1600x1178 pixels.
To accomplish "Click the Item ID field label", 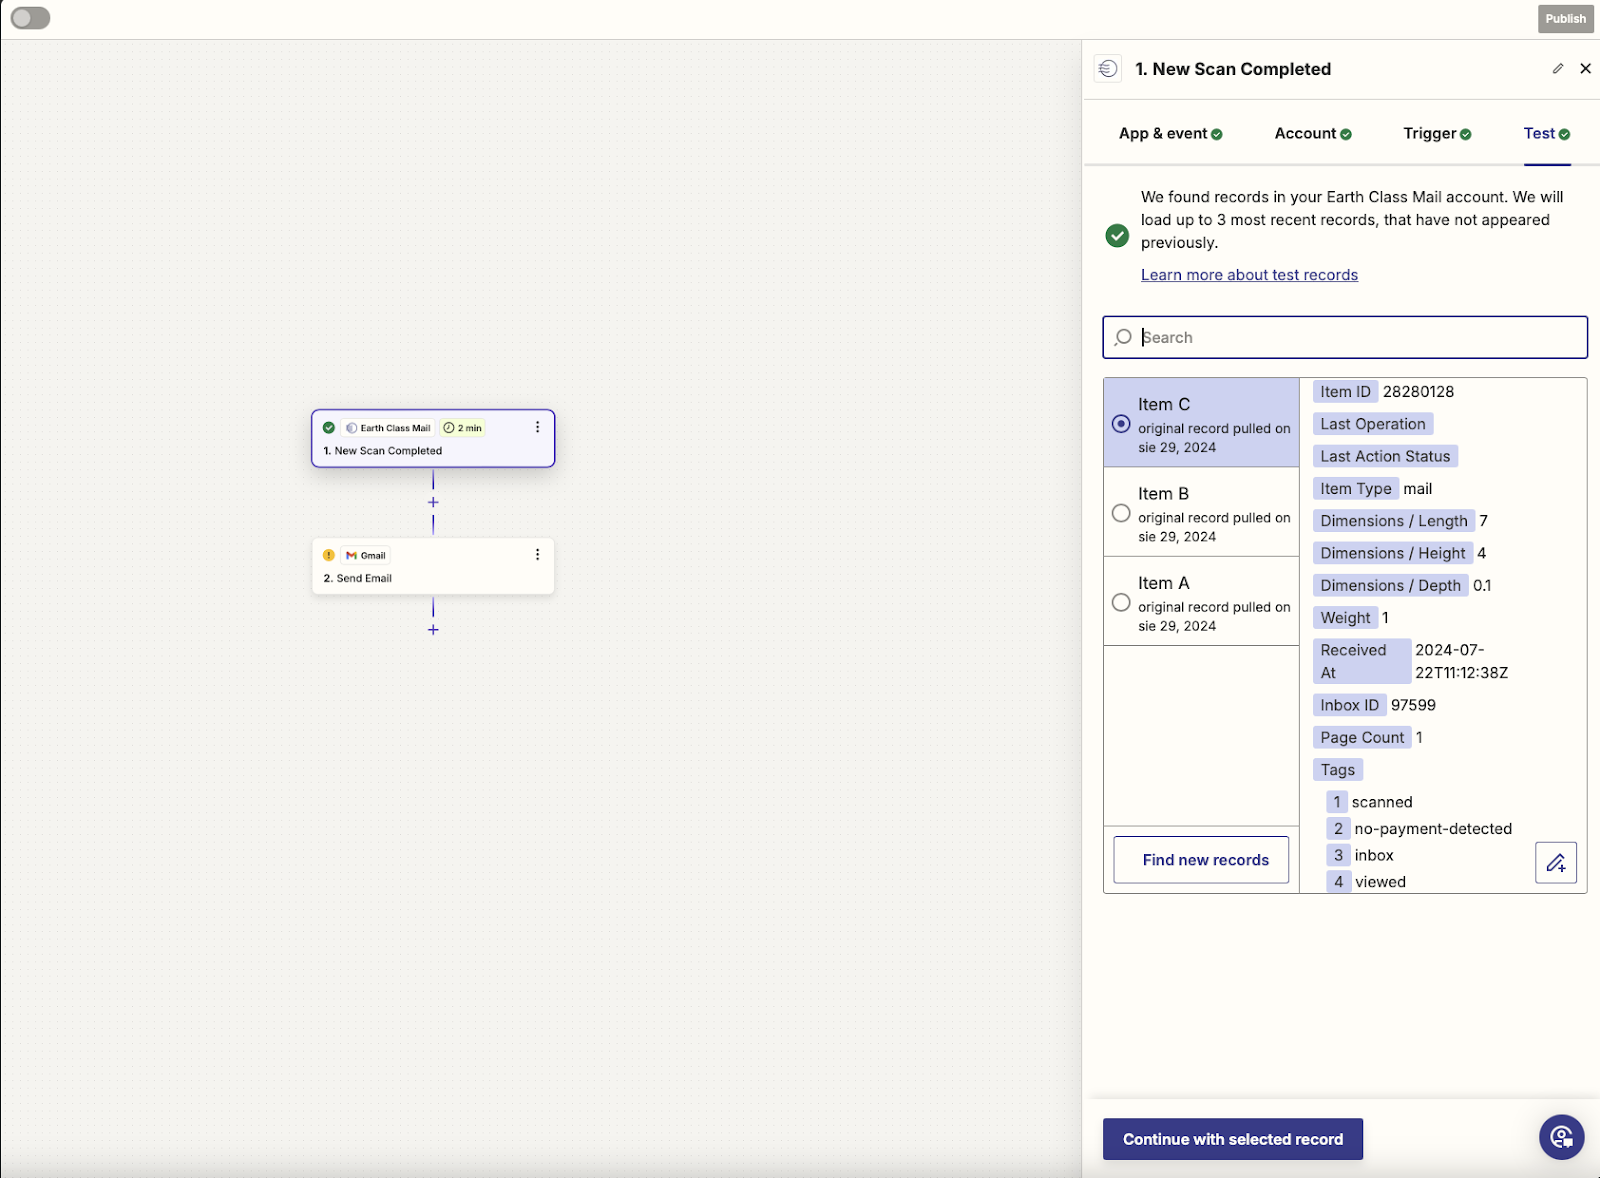I will point(1345,392).
